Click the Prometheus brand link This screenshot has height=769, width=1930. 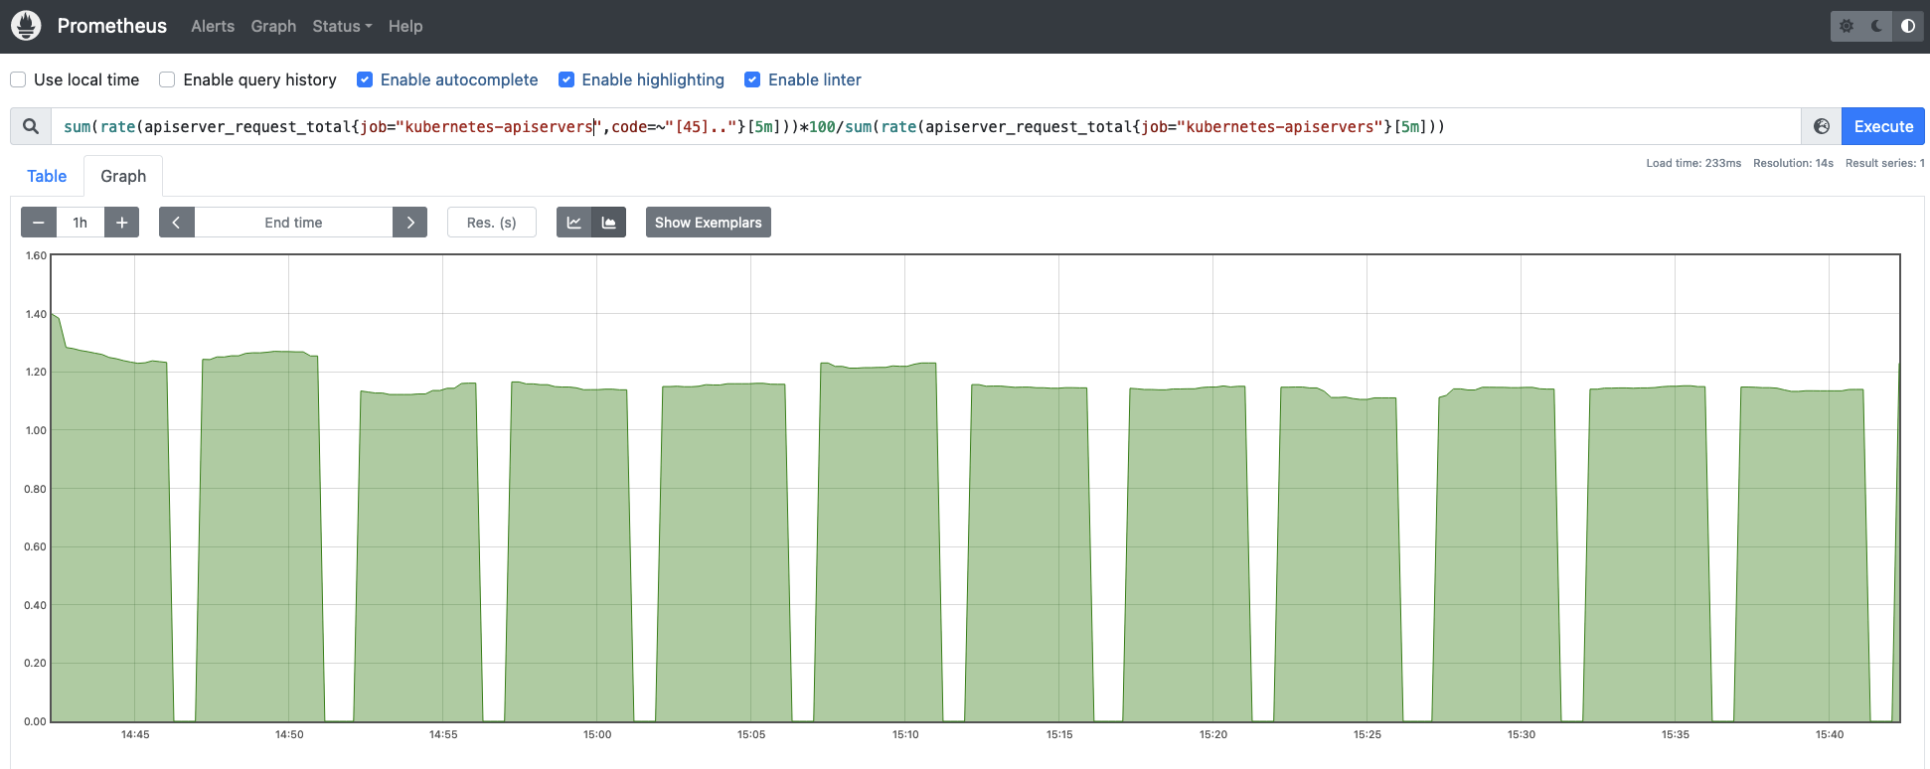point(112,26)
